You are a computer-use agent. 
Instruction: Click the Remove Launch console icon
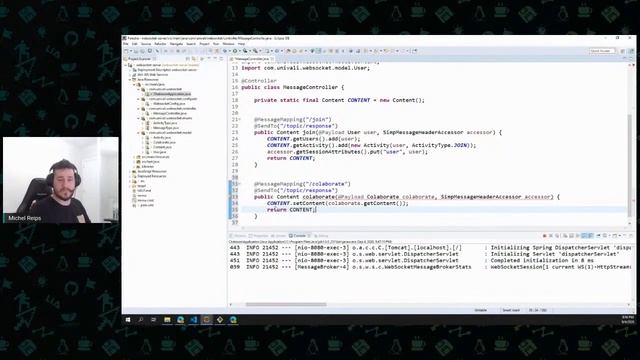(551, 236)
